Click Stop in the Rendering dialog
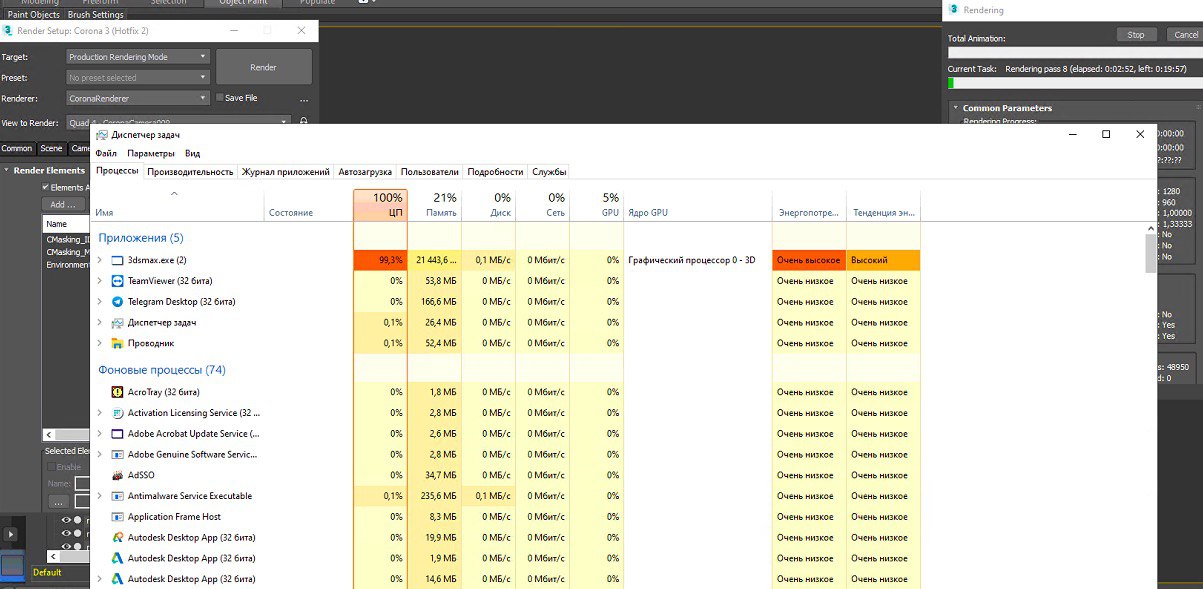The height and width of the screenshot is (589, 1203). pos(1136,35)
